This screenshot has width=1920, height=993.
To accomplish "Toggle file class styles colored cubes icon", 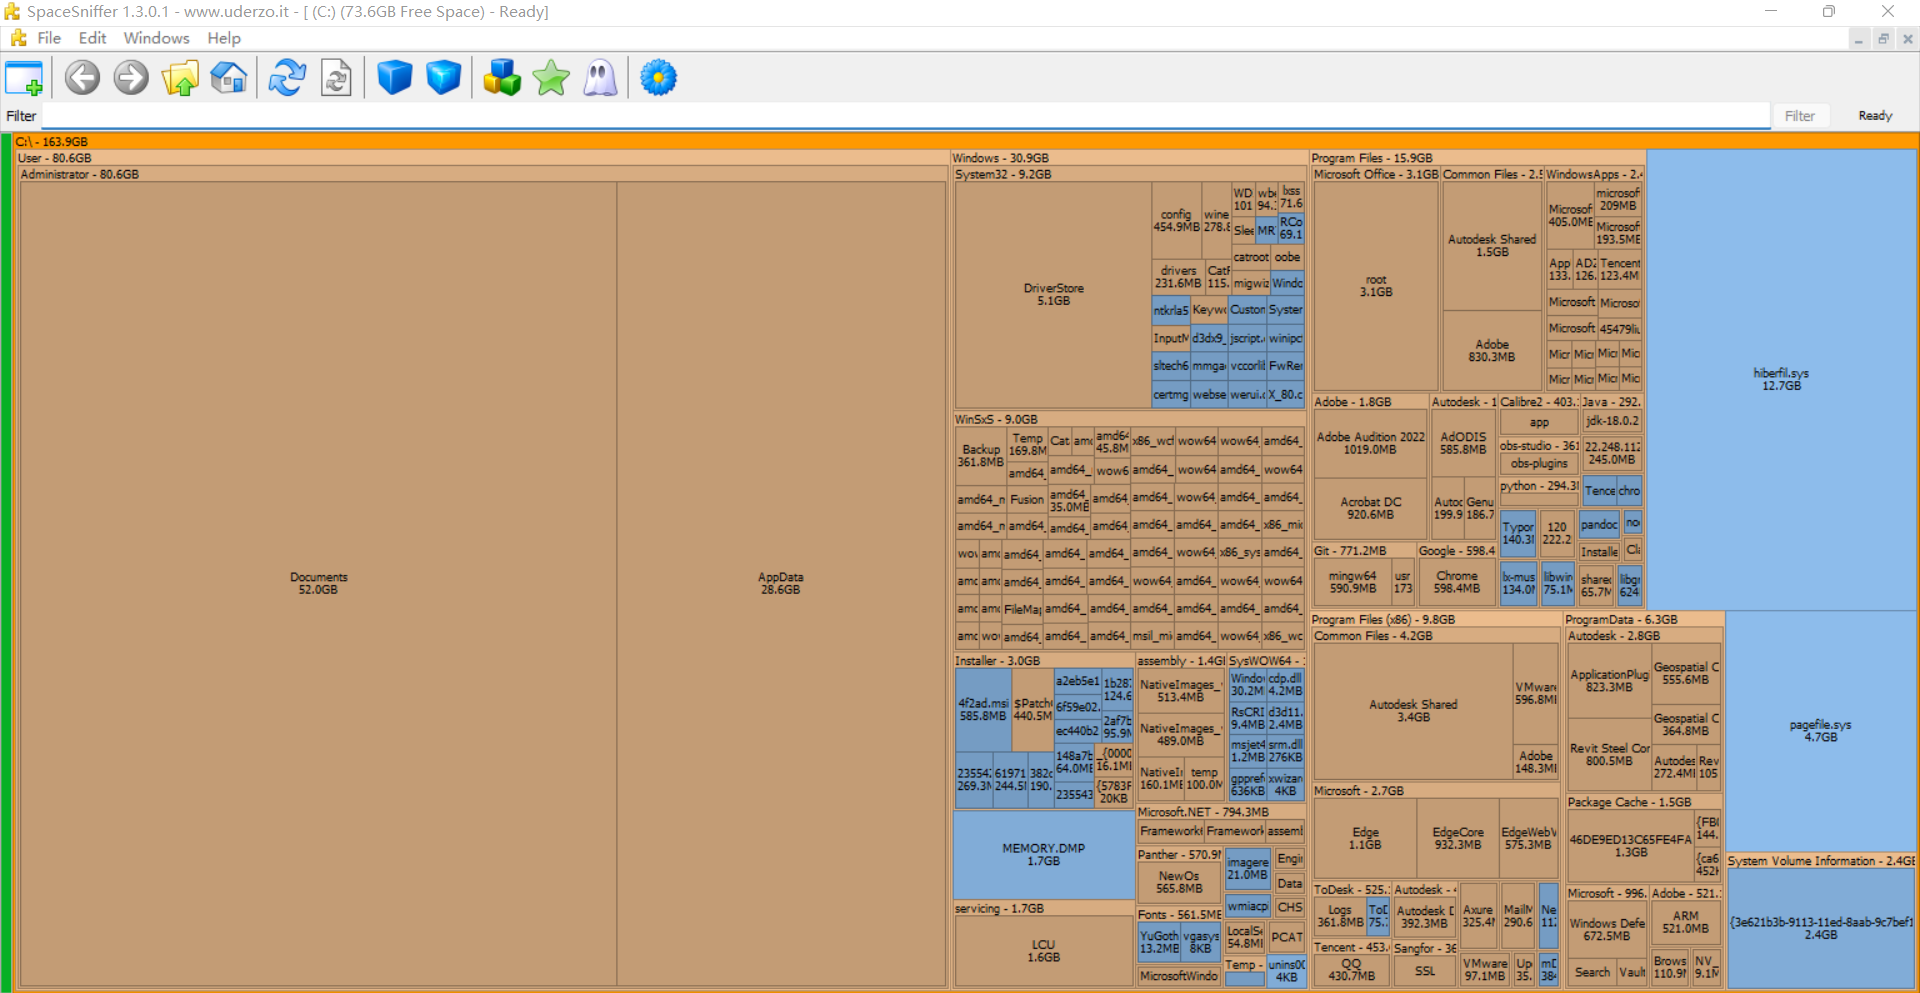I will (x=502, y=78).
